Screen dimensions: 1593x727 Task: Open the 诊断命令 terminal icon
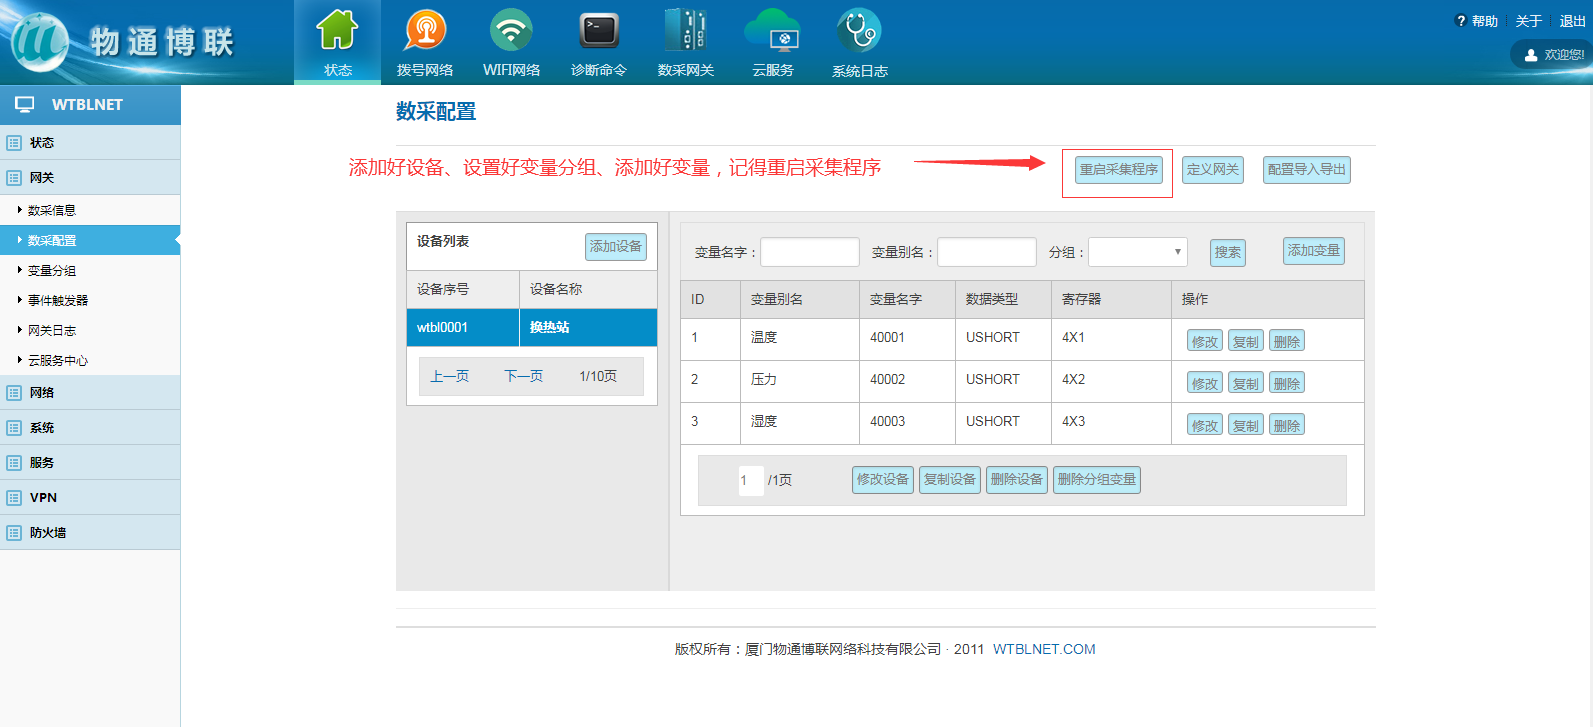[599, 30]
